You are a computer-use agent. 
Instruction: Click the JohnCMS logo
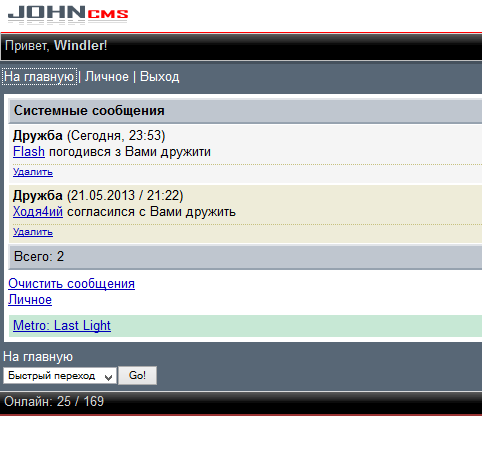[68, 15]
